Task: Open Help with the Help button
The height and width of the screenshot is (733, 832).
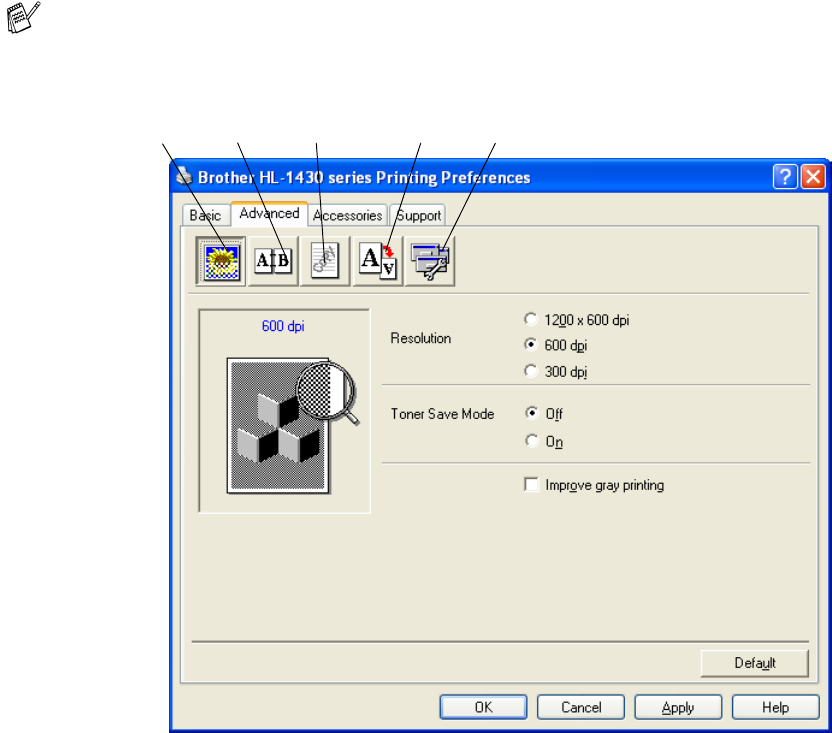Action: (776, 707)
